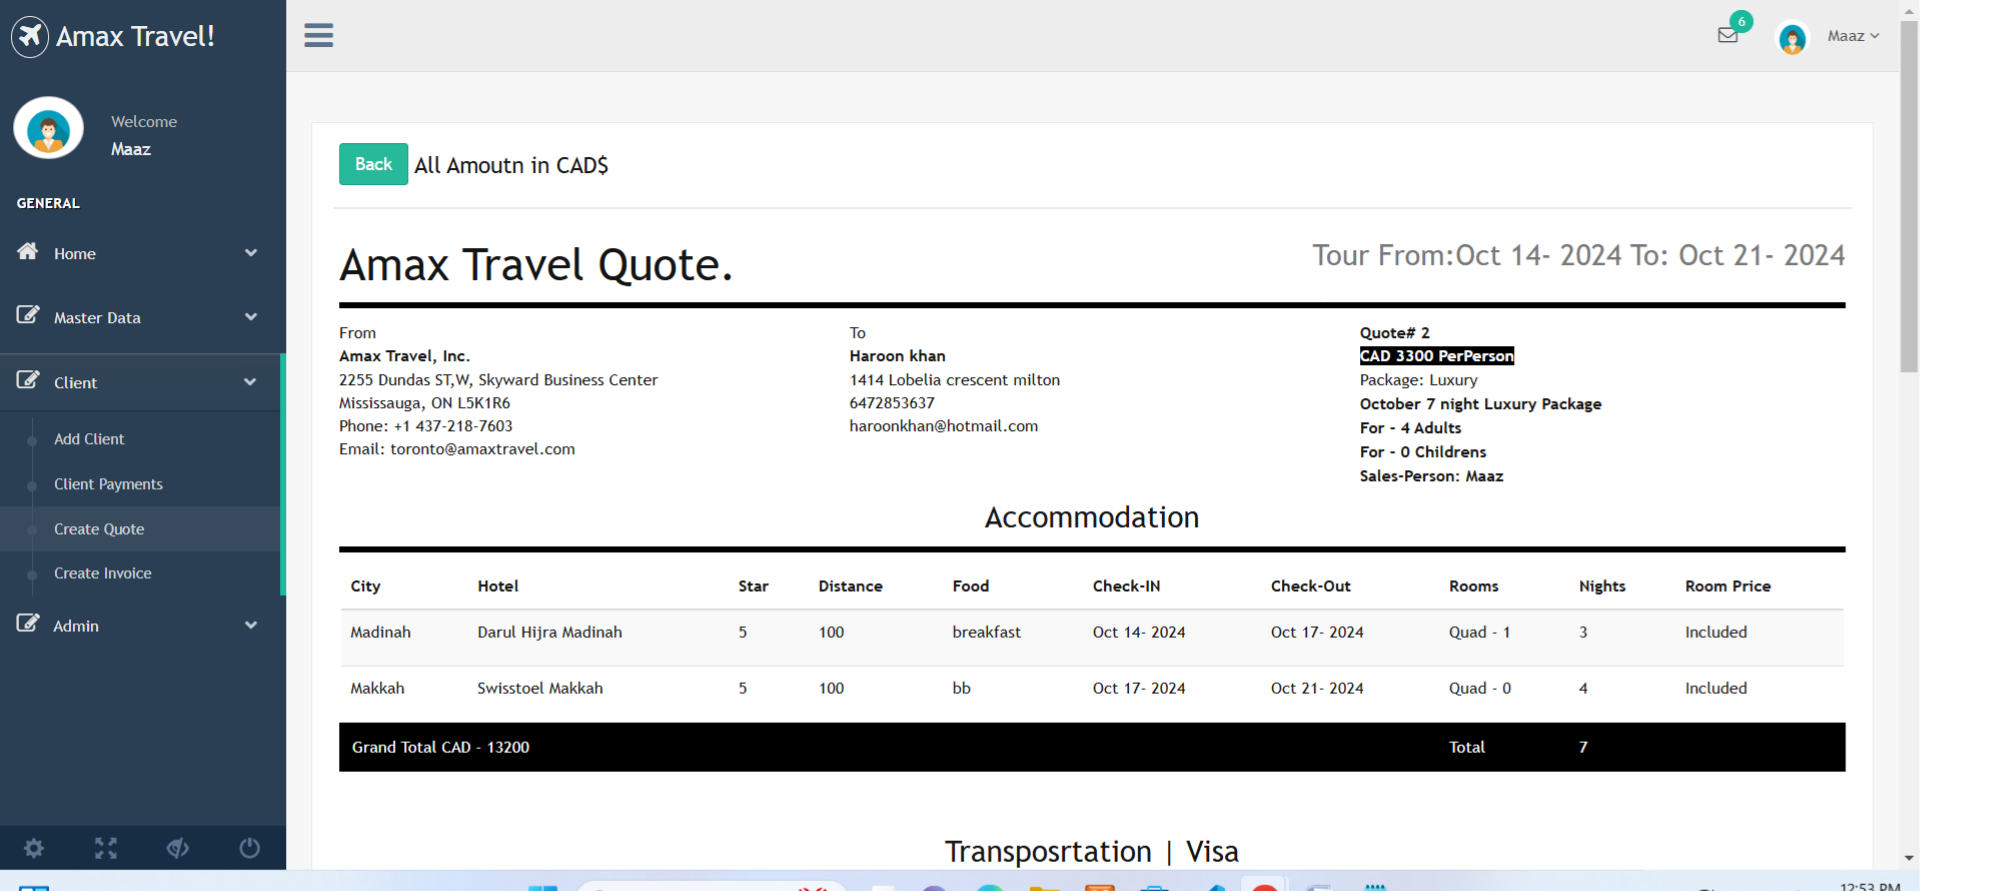Image resolution: width=1999 pixels, height=891 pixels.
Task: Open the Maaz user dropdown
Action: coord(1852,36)
